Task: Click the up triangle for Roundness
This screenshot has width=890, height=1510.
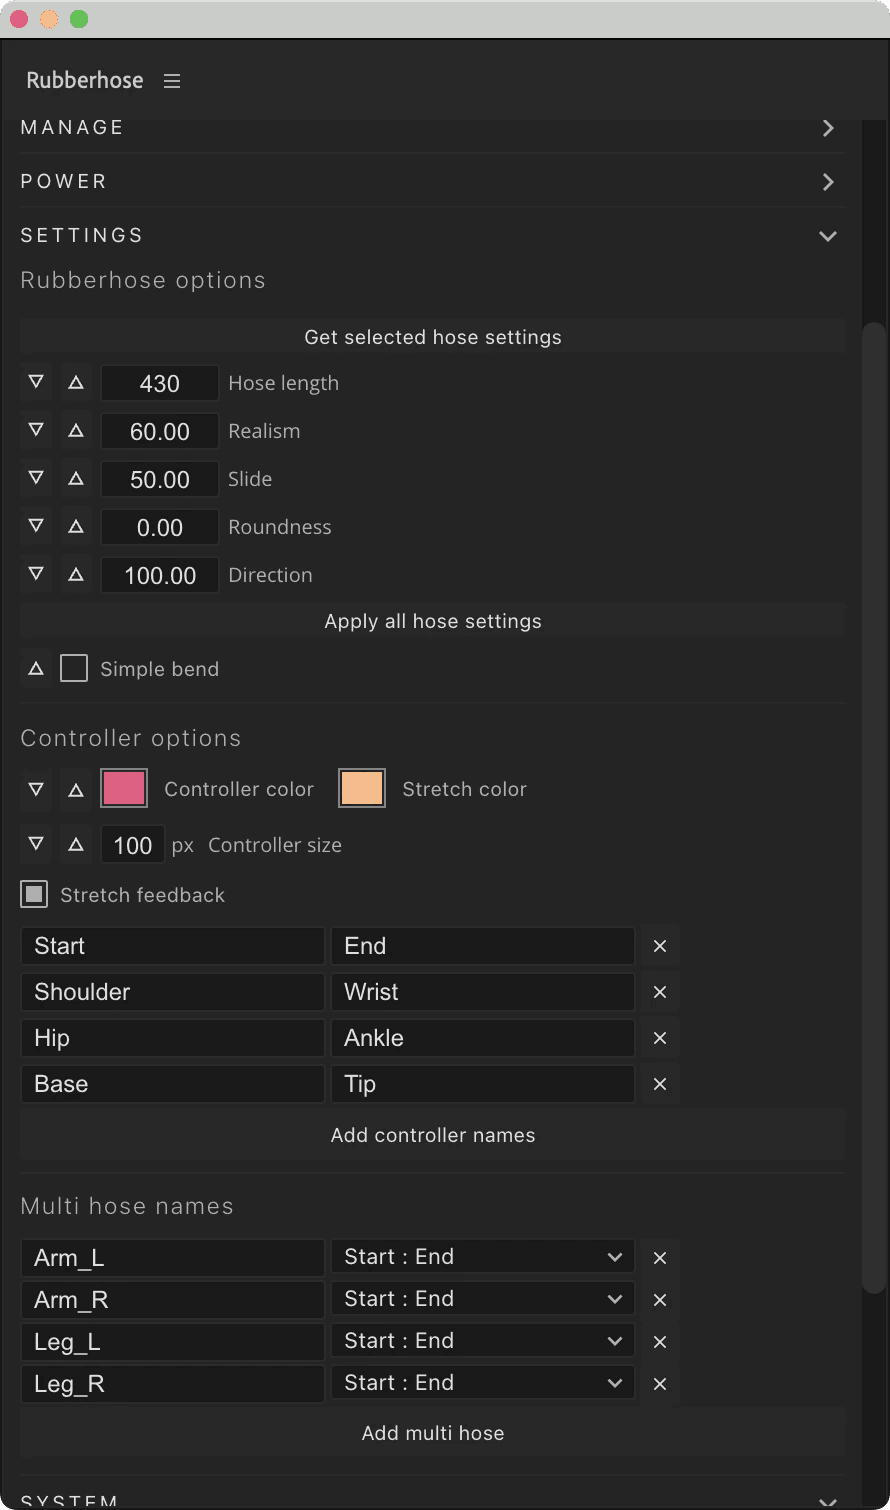Action: [76, 527]
